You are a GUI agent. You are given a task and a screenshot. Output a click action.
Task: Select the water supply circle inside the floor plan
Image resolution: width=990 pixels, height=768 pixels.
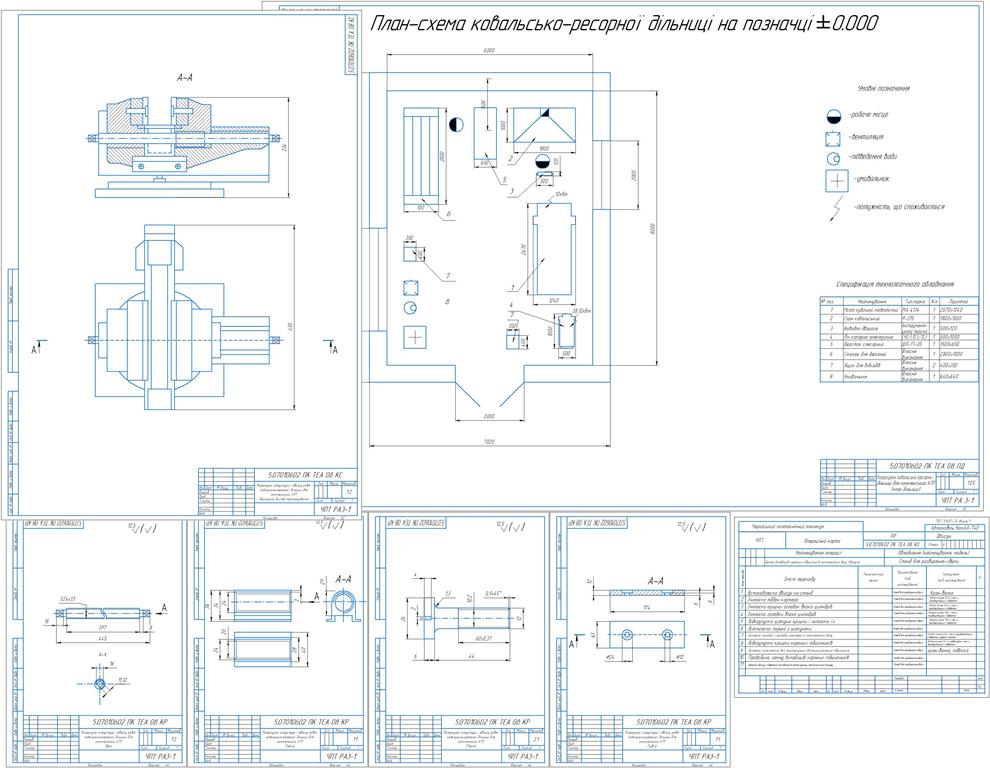point(410,308)
